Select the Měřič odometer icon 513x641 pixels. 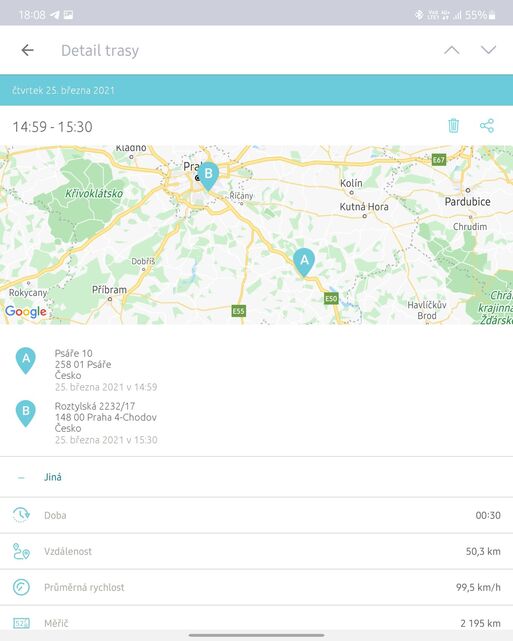click(x=21, y=623)
